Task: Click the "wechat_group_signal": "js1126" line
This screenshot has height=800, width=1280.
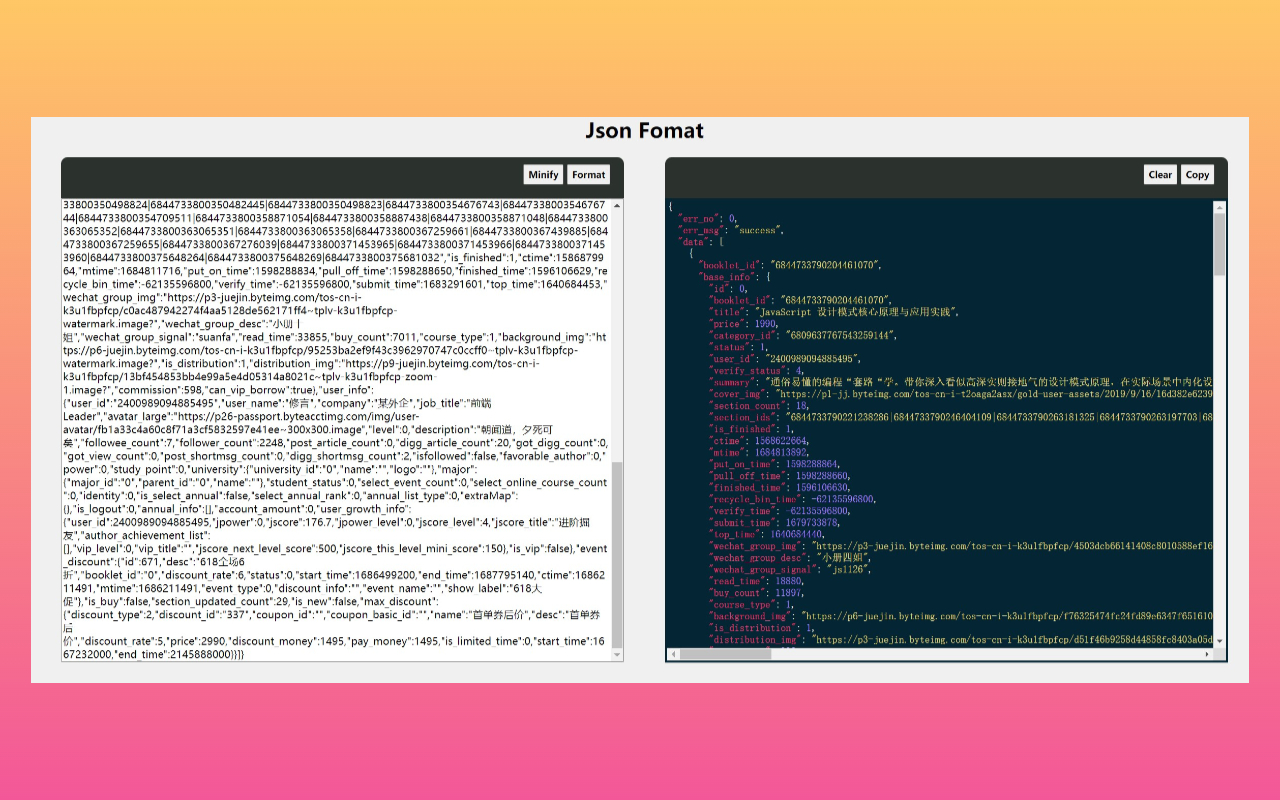Action: (789, 569)
